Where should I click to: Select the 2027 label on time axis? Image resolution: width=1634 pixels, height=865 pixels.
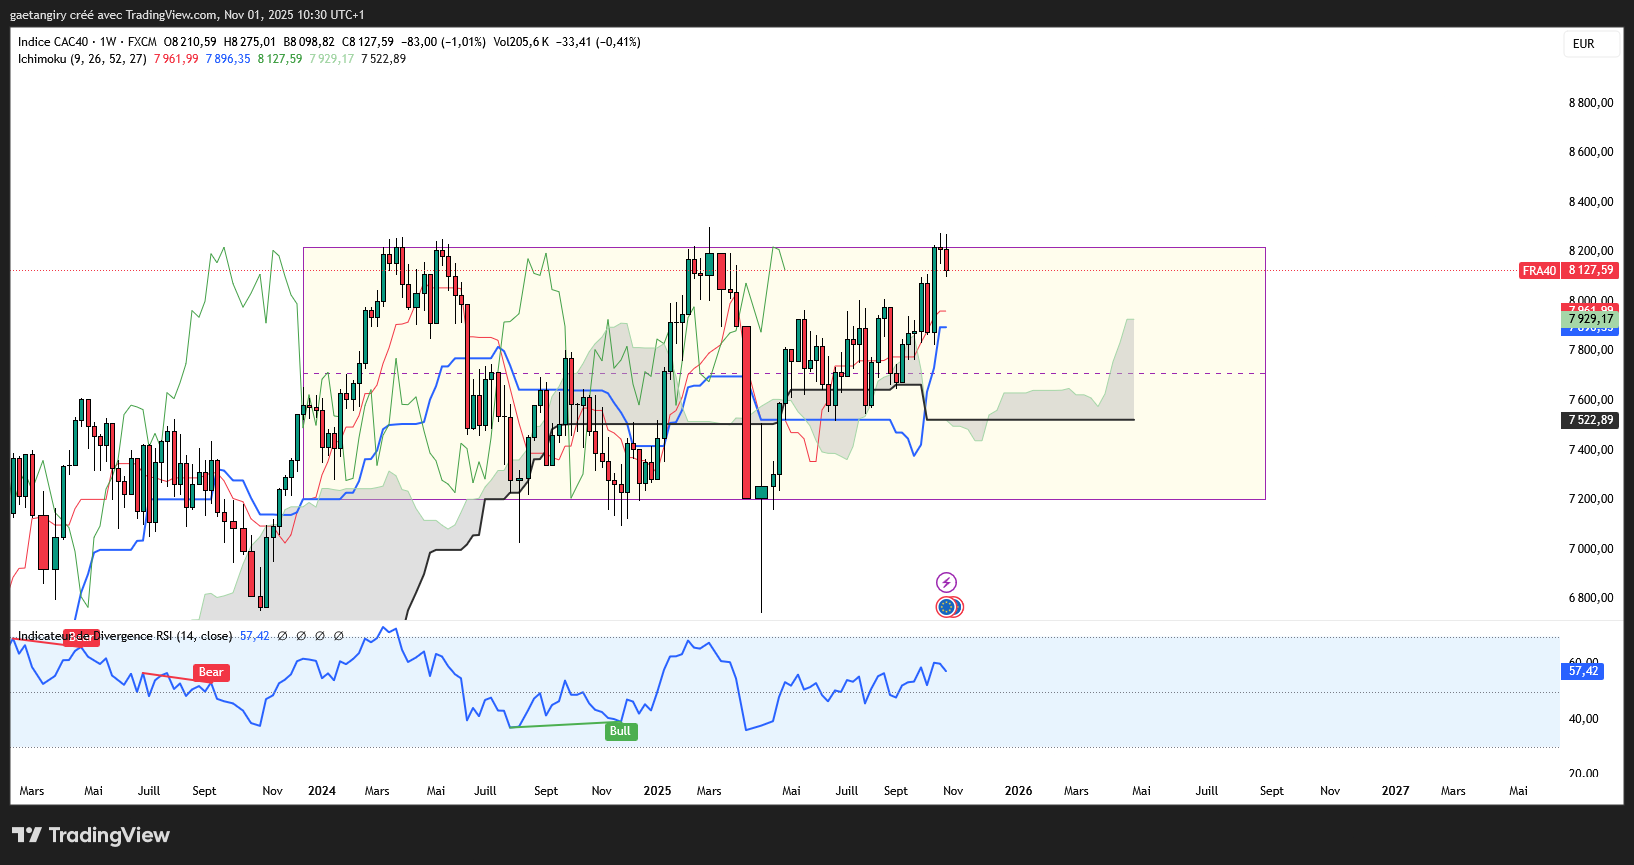tap(1395, 791)
